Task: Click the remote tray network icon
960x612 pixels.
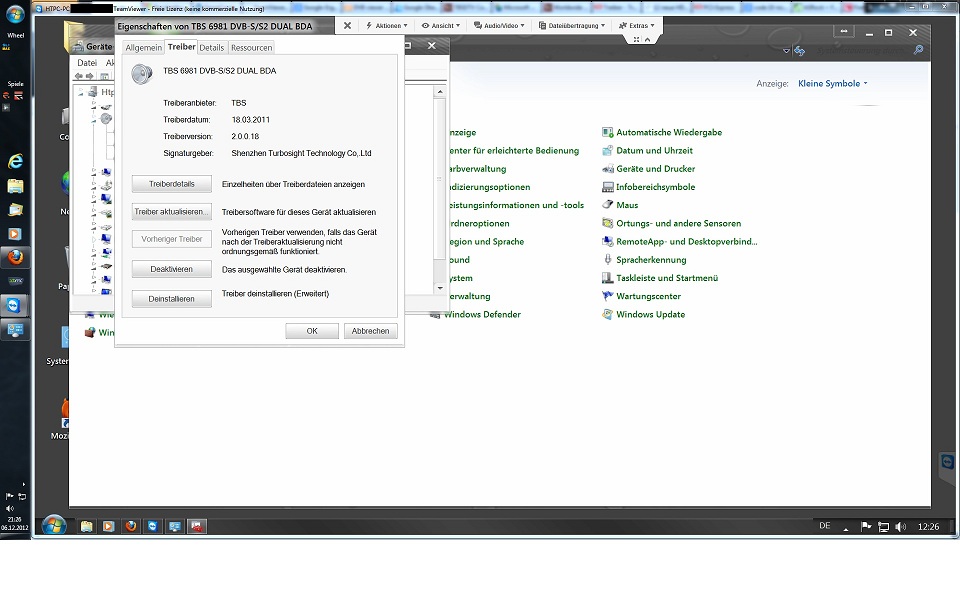Action: (x=883, y=527)
